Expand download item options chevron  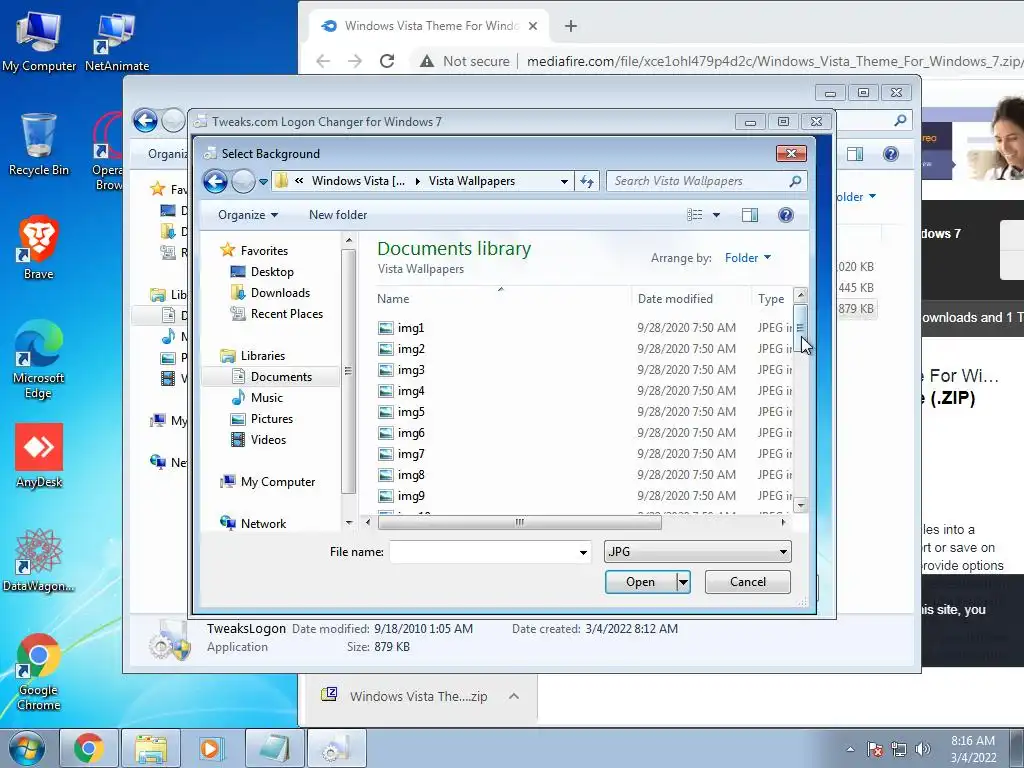514,696
